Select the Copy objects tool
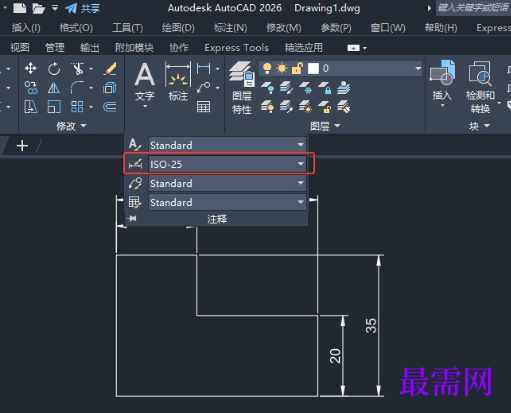This screenshot has width=511, height=413. point(31,88)
